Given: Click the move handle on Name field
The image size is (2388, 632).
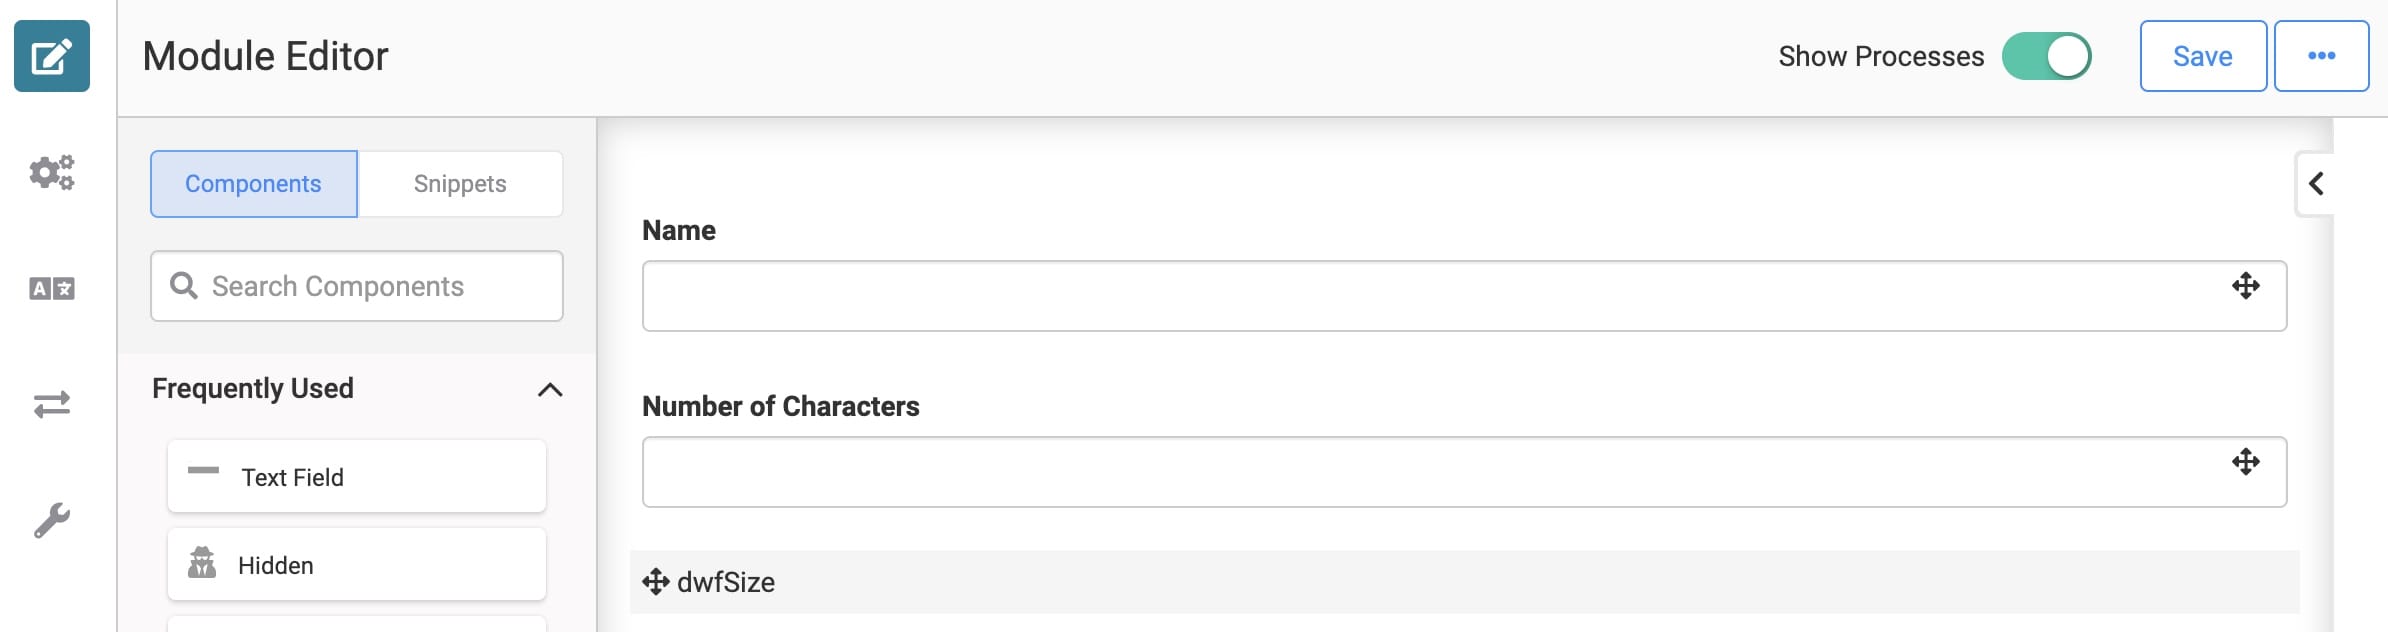Looking at the screenshot, I should [2246, 286].
